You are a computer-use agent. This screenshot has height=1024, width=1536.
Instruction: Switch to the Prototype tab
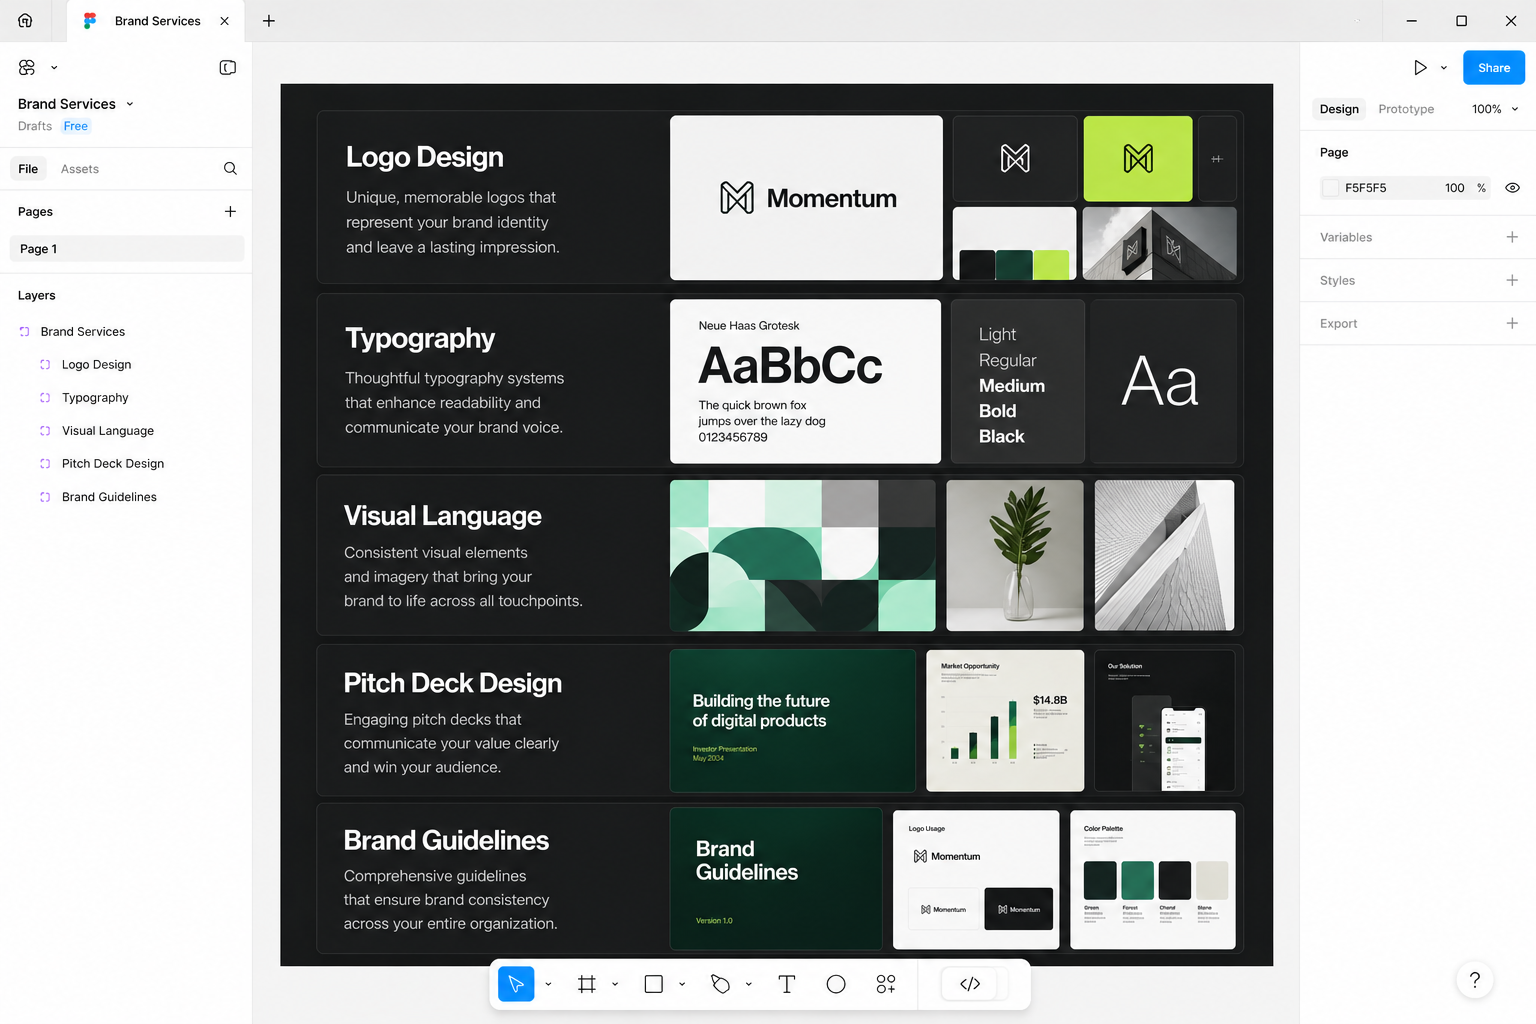1406,109
